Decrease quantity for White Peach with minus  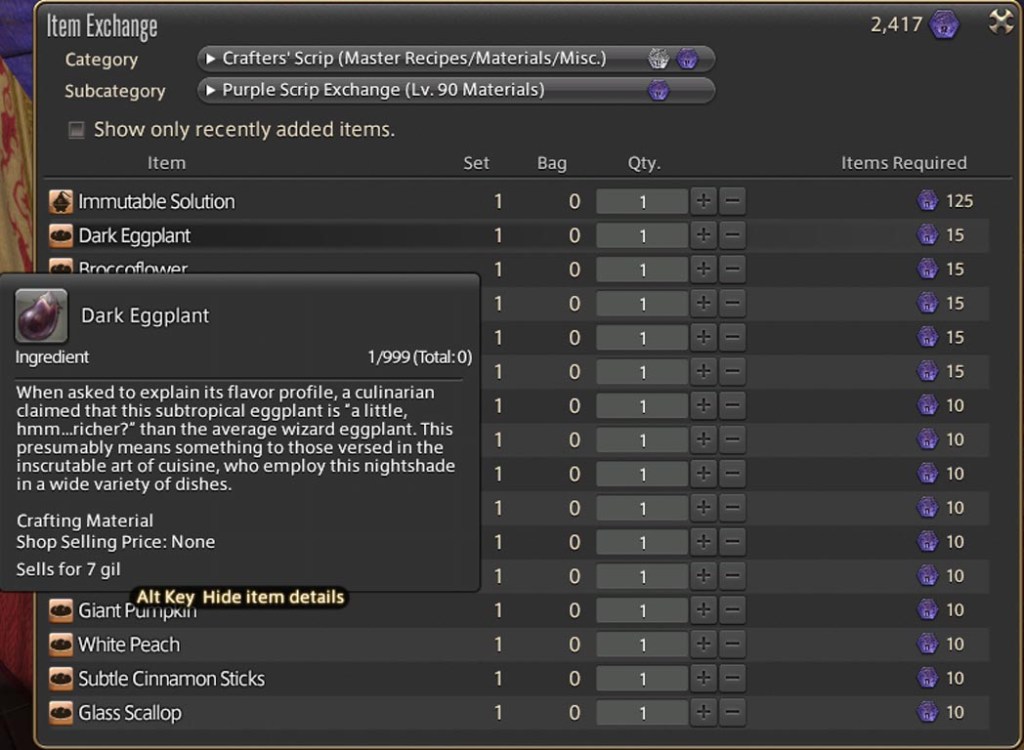(732, 645)
